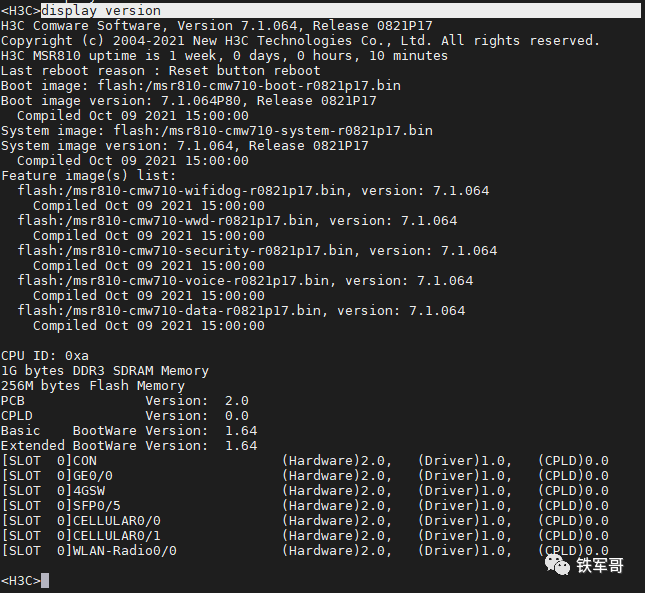The image size is (645, 594).
Task: Click the 铁军哥 watermark text
Action: coord(600,566)
